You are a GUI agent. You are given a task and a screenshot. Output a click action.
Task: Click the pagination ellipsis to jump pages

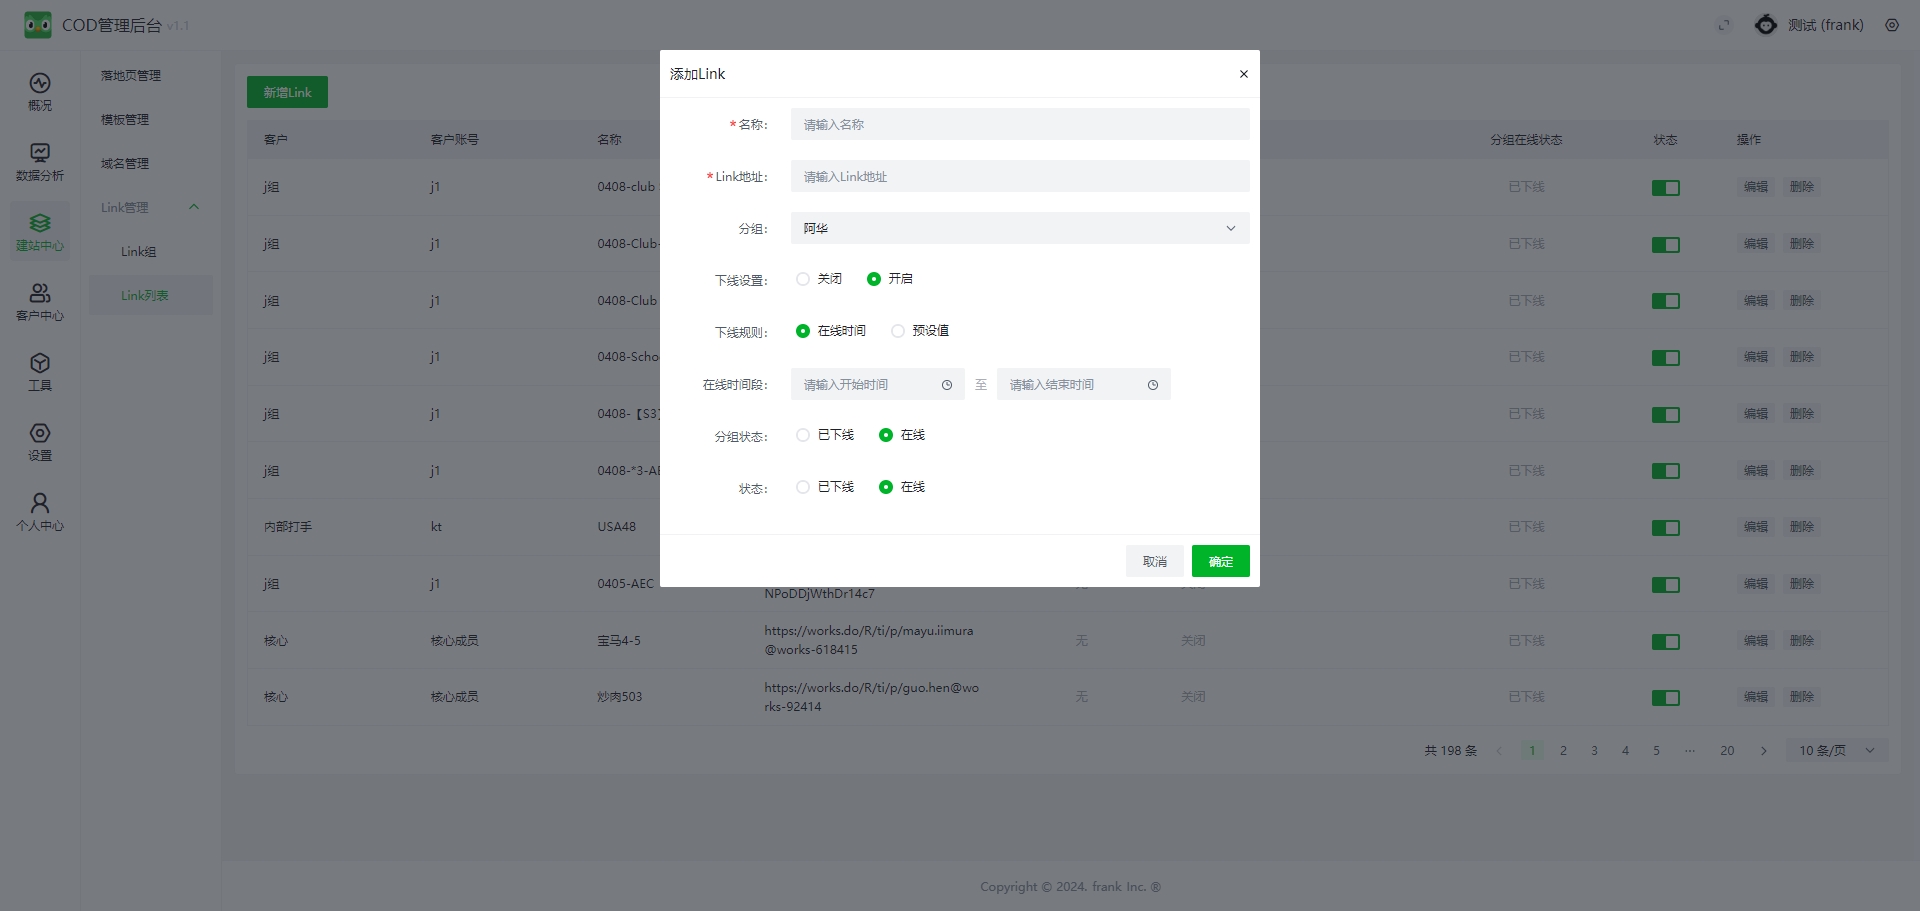pos(1690,751)
